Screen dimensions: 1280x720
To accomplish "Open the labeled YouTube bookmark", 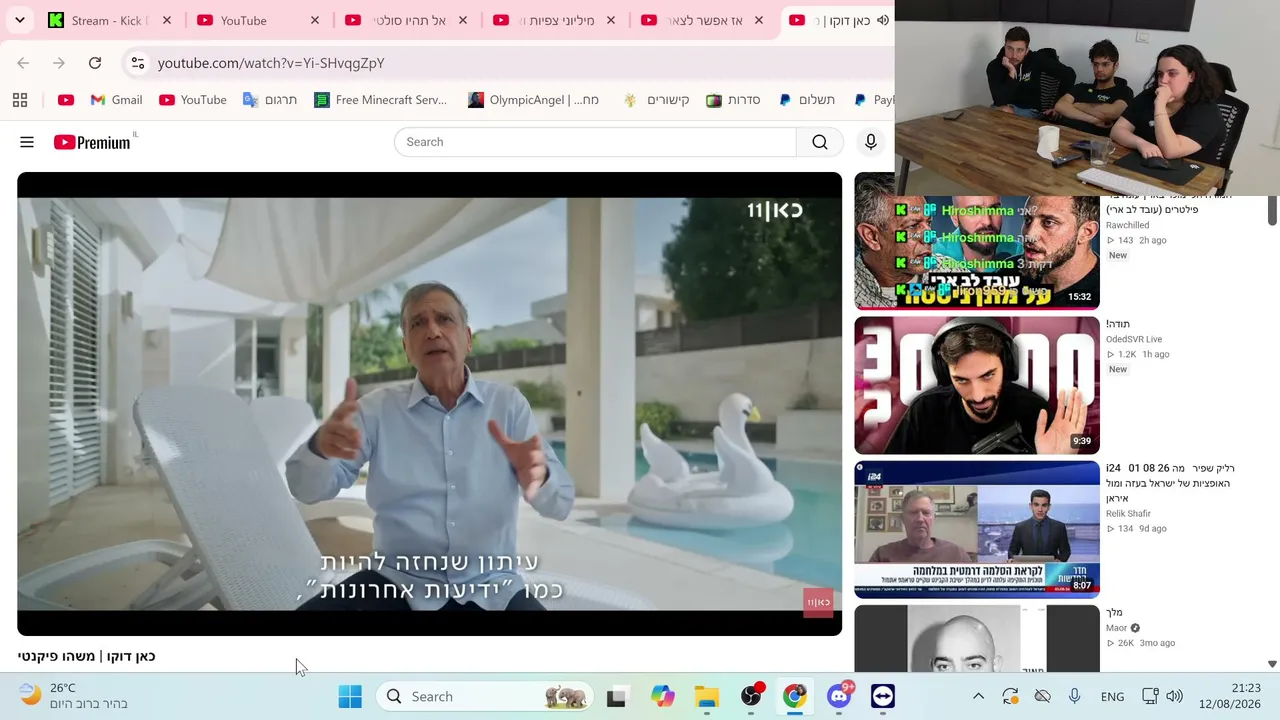I will coord(193,100).
